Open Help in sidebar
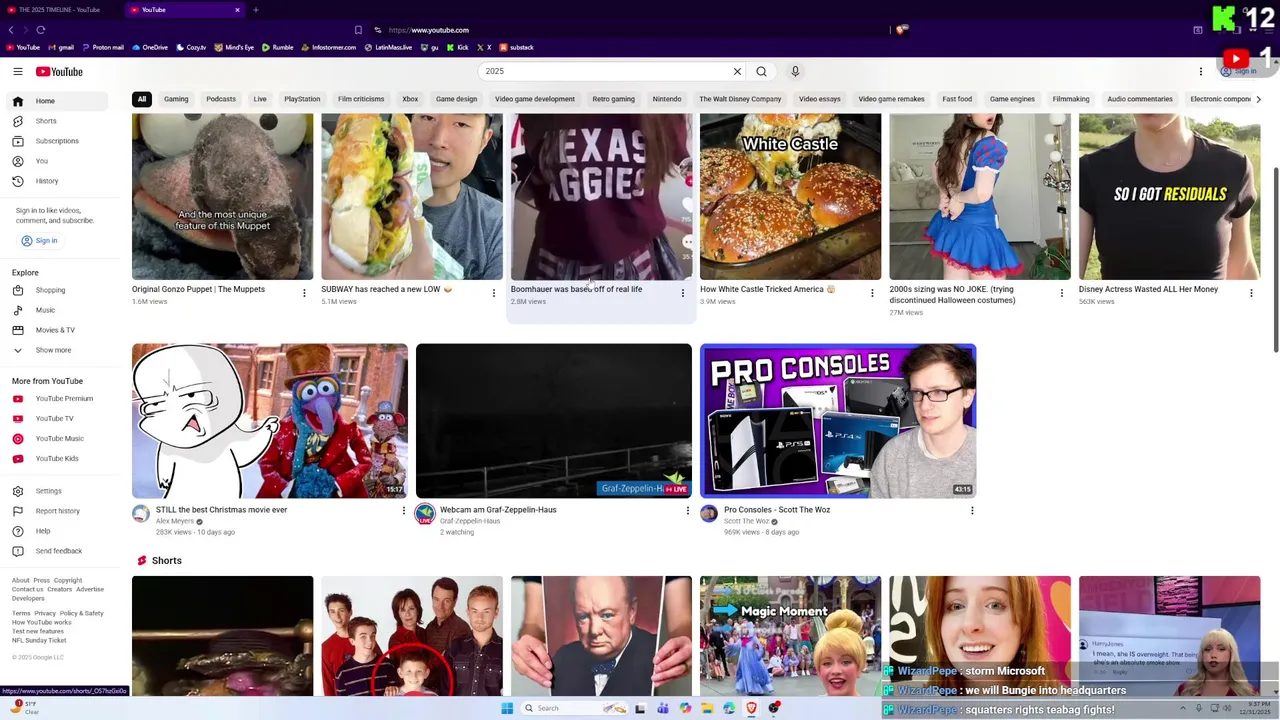 (x=58, y=531)
